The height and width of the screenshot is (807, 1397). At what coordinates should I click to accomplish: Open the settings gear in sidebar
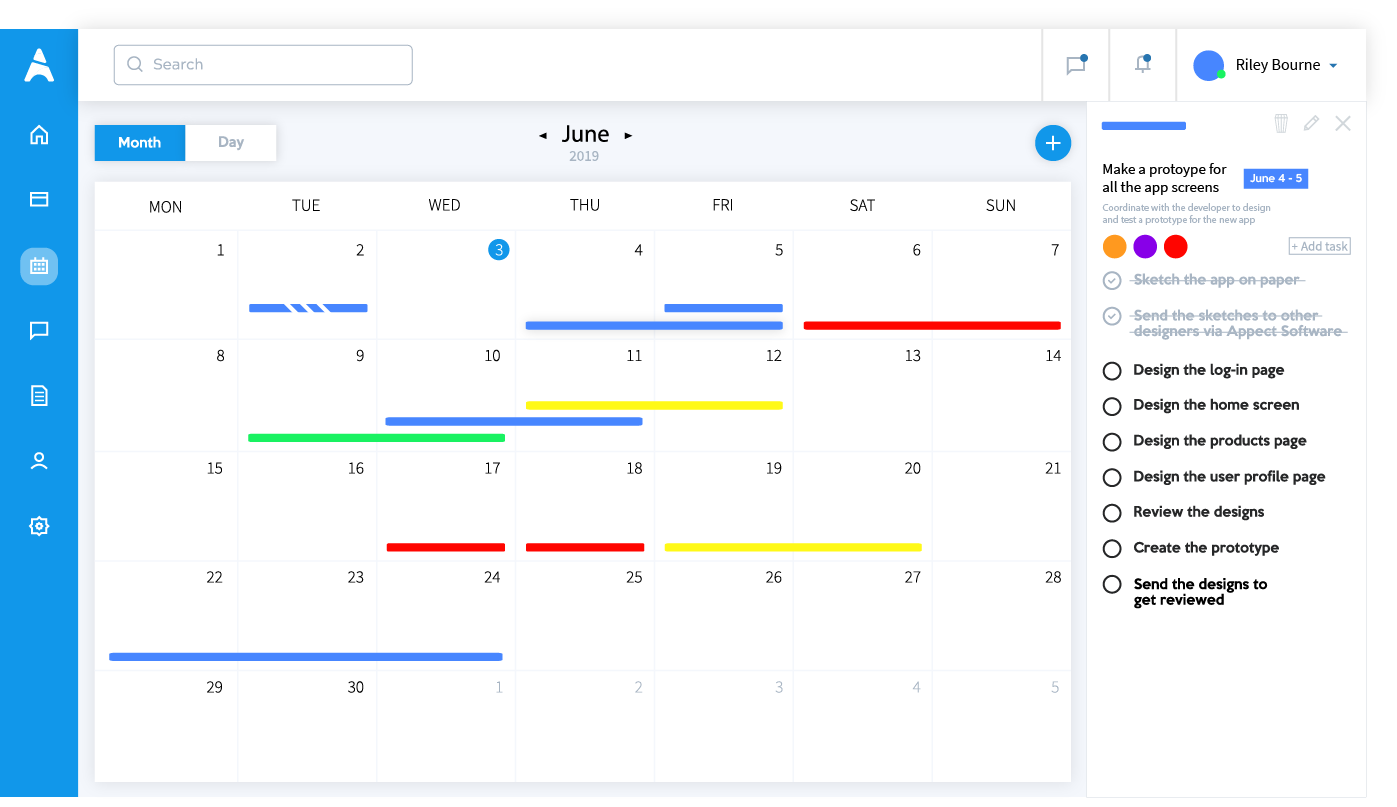[x=39, y=526]
